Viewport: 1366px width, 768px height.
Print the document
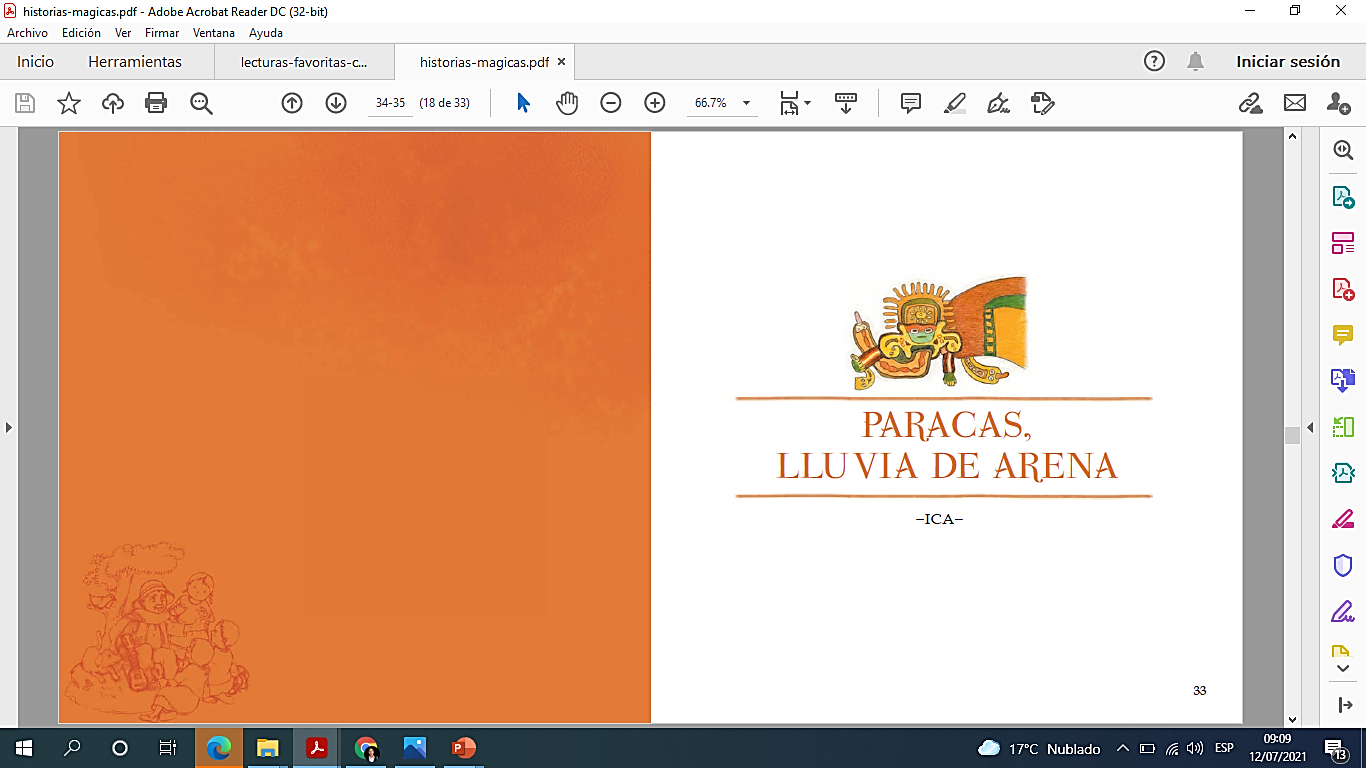pos(156,103)
